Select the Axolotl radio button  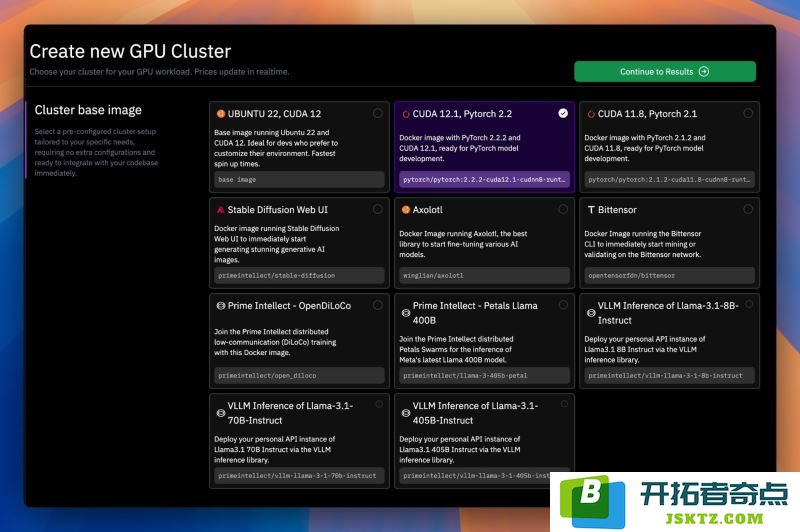563,209
